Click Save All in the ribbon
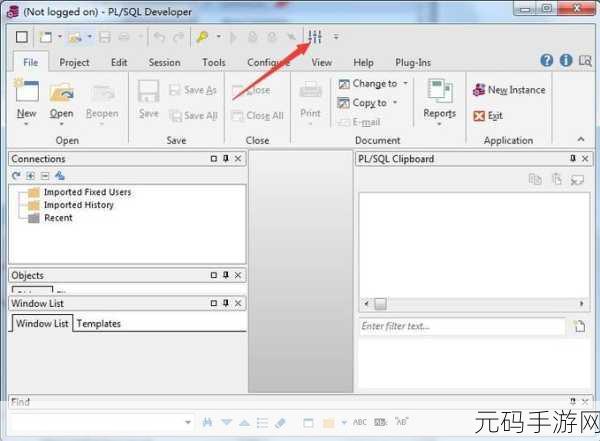Image resolution: width=600 pixels, height=441 pixels. [193, 115]
